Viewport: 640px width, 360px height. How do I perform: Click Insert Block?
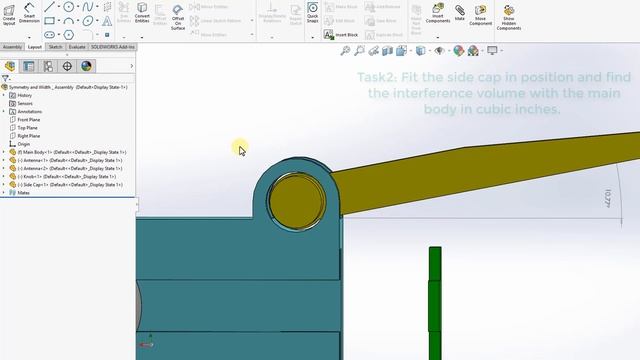point(341,35)
